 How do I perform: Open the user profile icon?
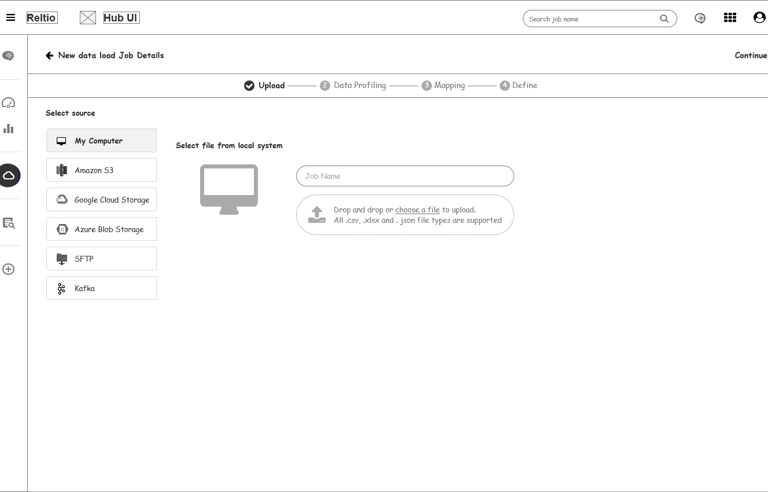[x=759, y=18]
